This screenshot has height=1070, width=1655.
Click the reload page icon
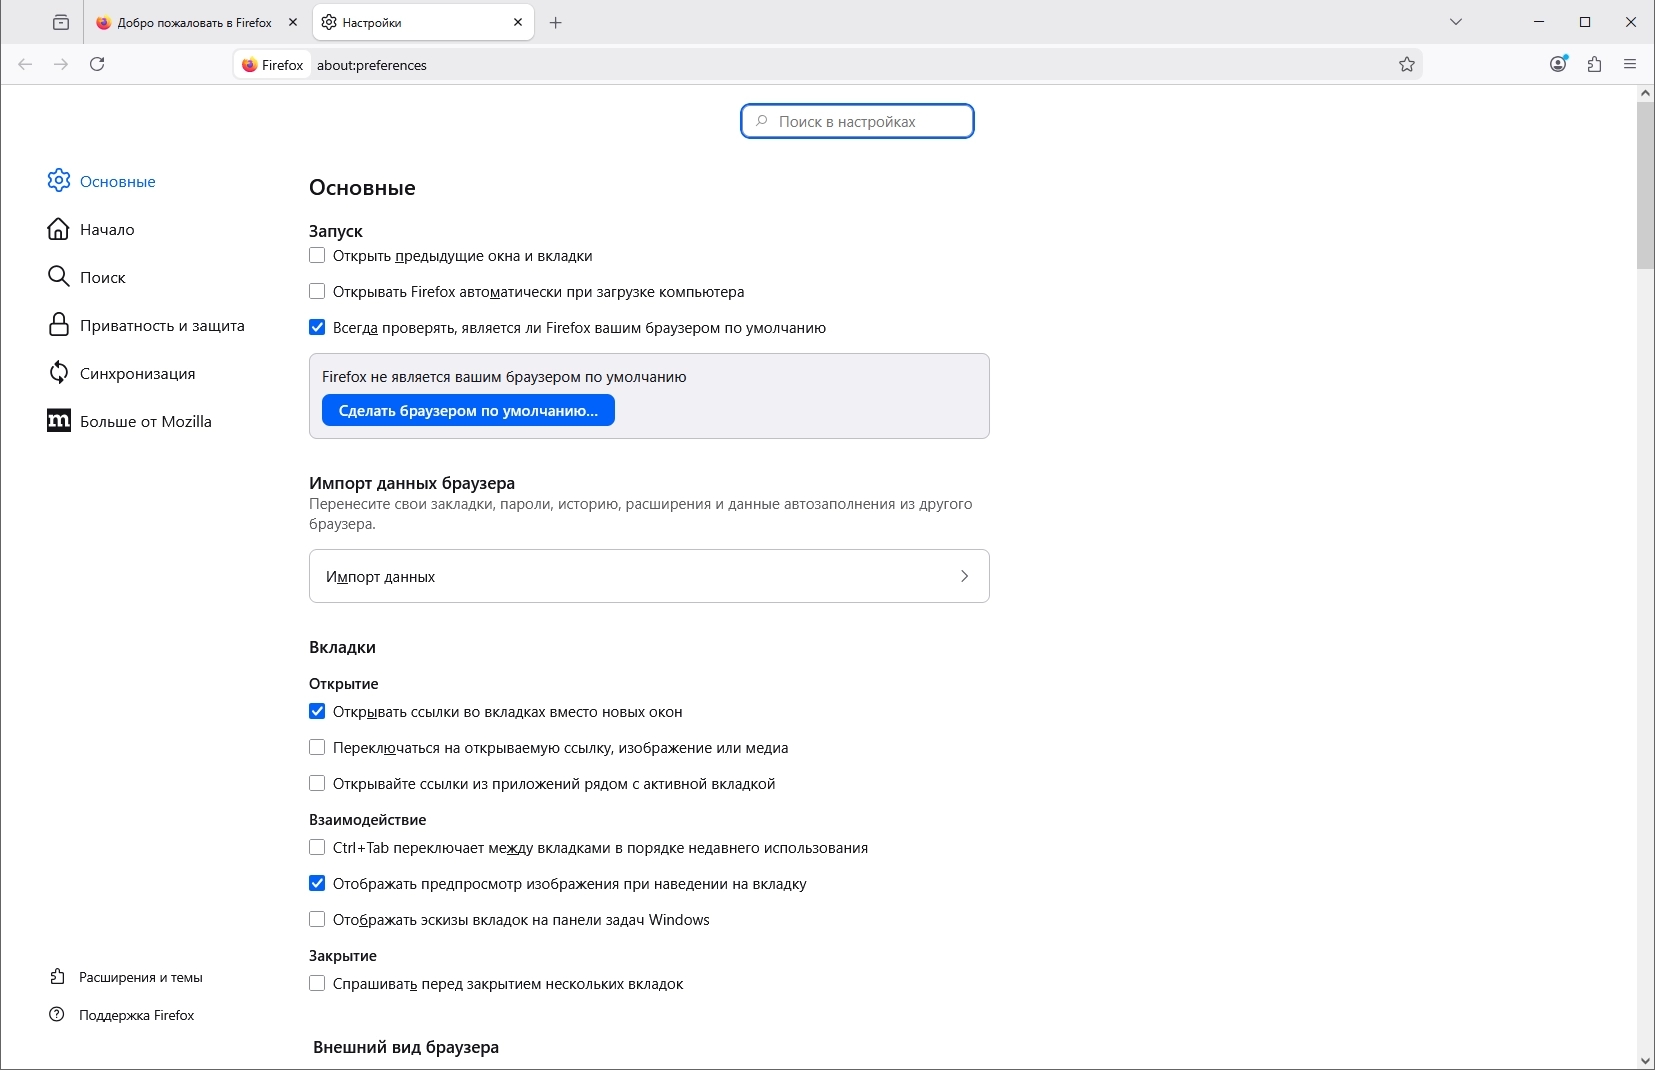[97, 64]
